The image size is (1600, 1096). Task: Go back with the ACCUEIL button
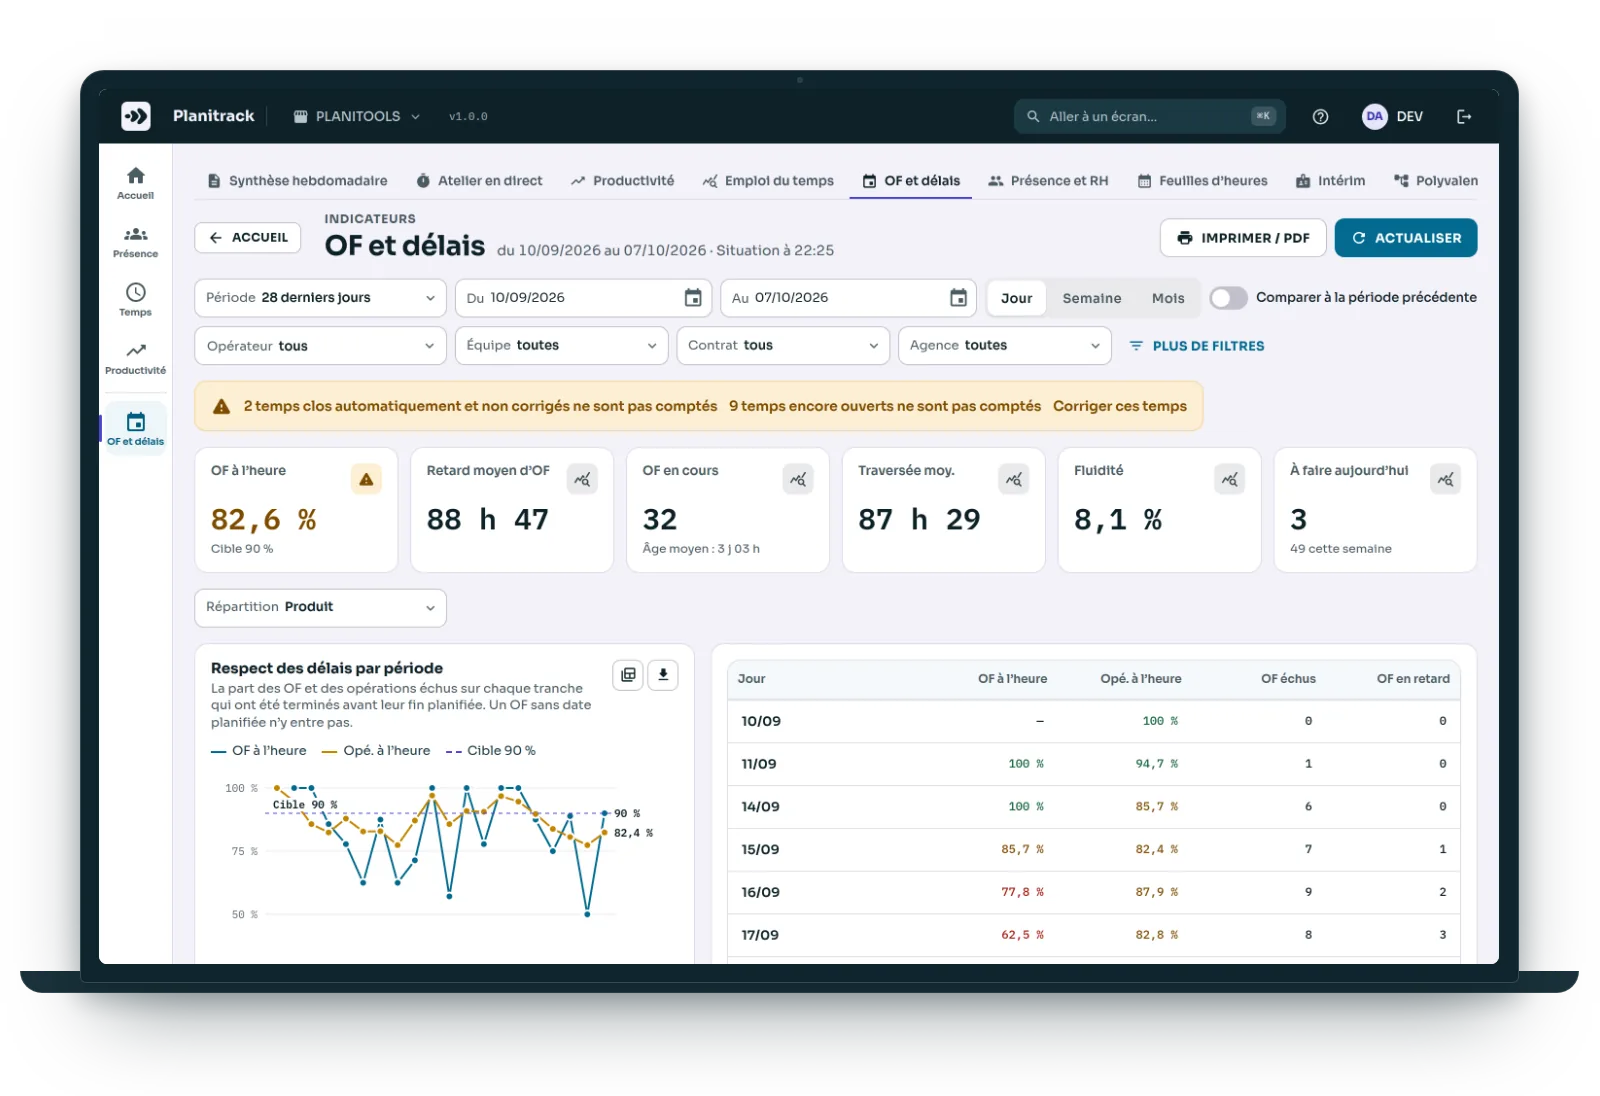click(x=248, y=238)
